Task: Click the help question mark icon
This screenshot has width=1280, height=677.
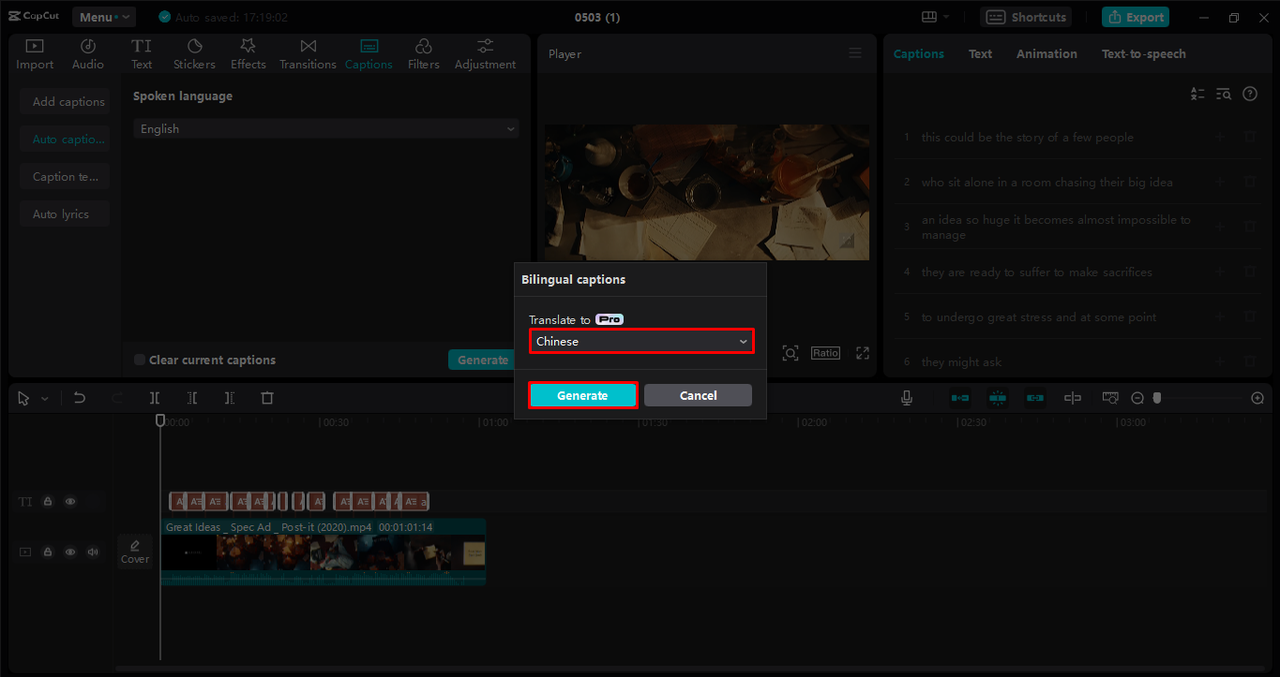Action: tap(1250, 94)
